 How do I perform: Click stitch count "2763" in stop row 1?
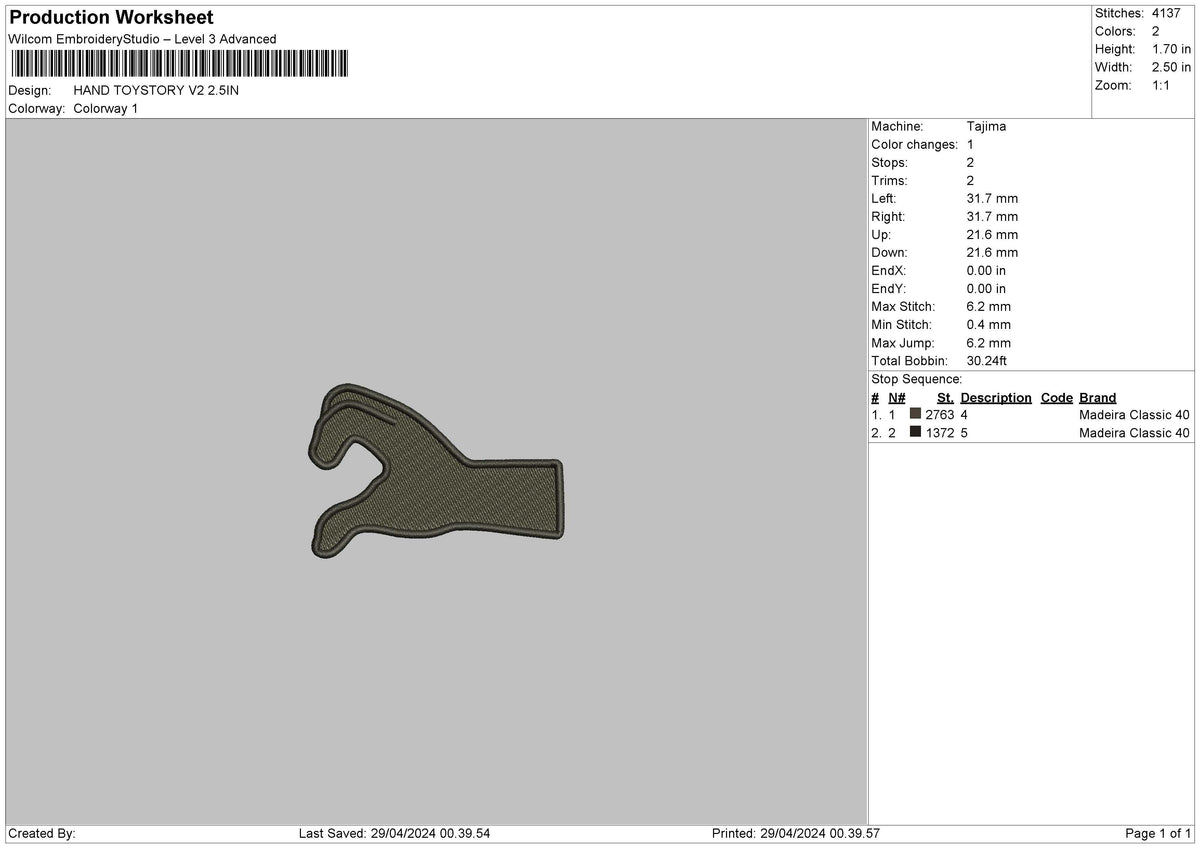[940, 414]
